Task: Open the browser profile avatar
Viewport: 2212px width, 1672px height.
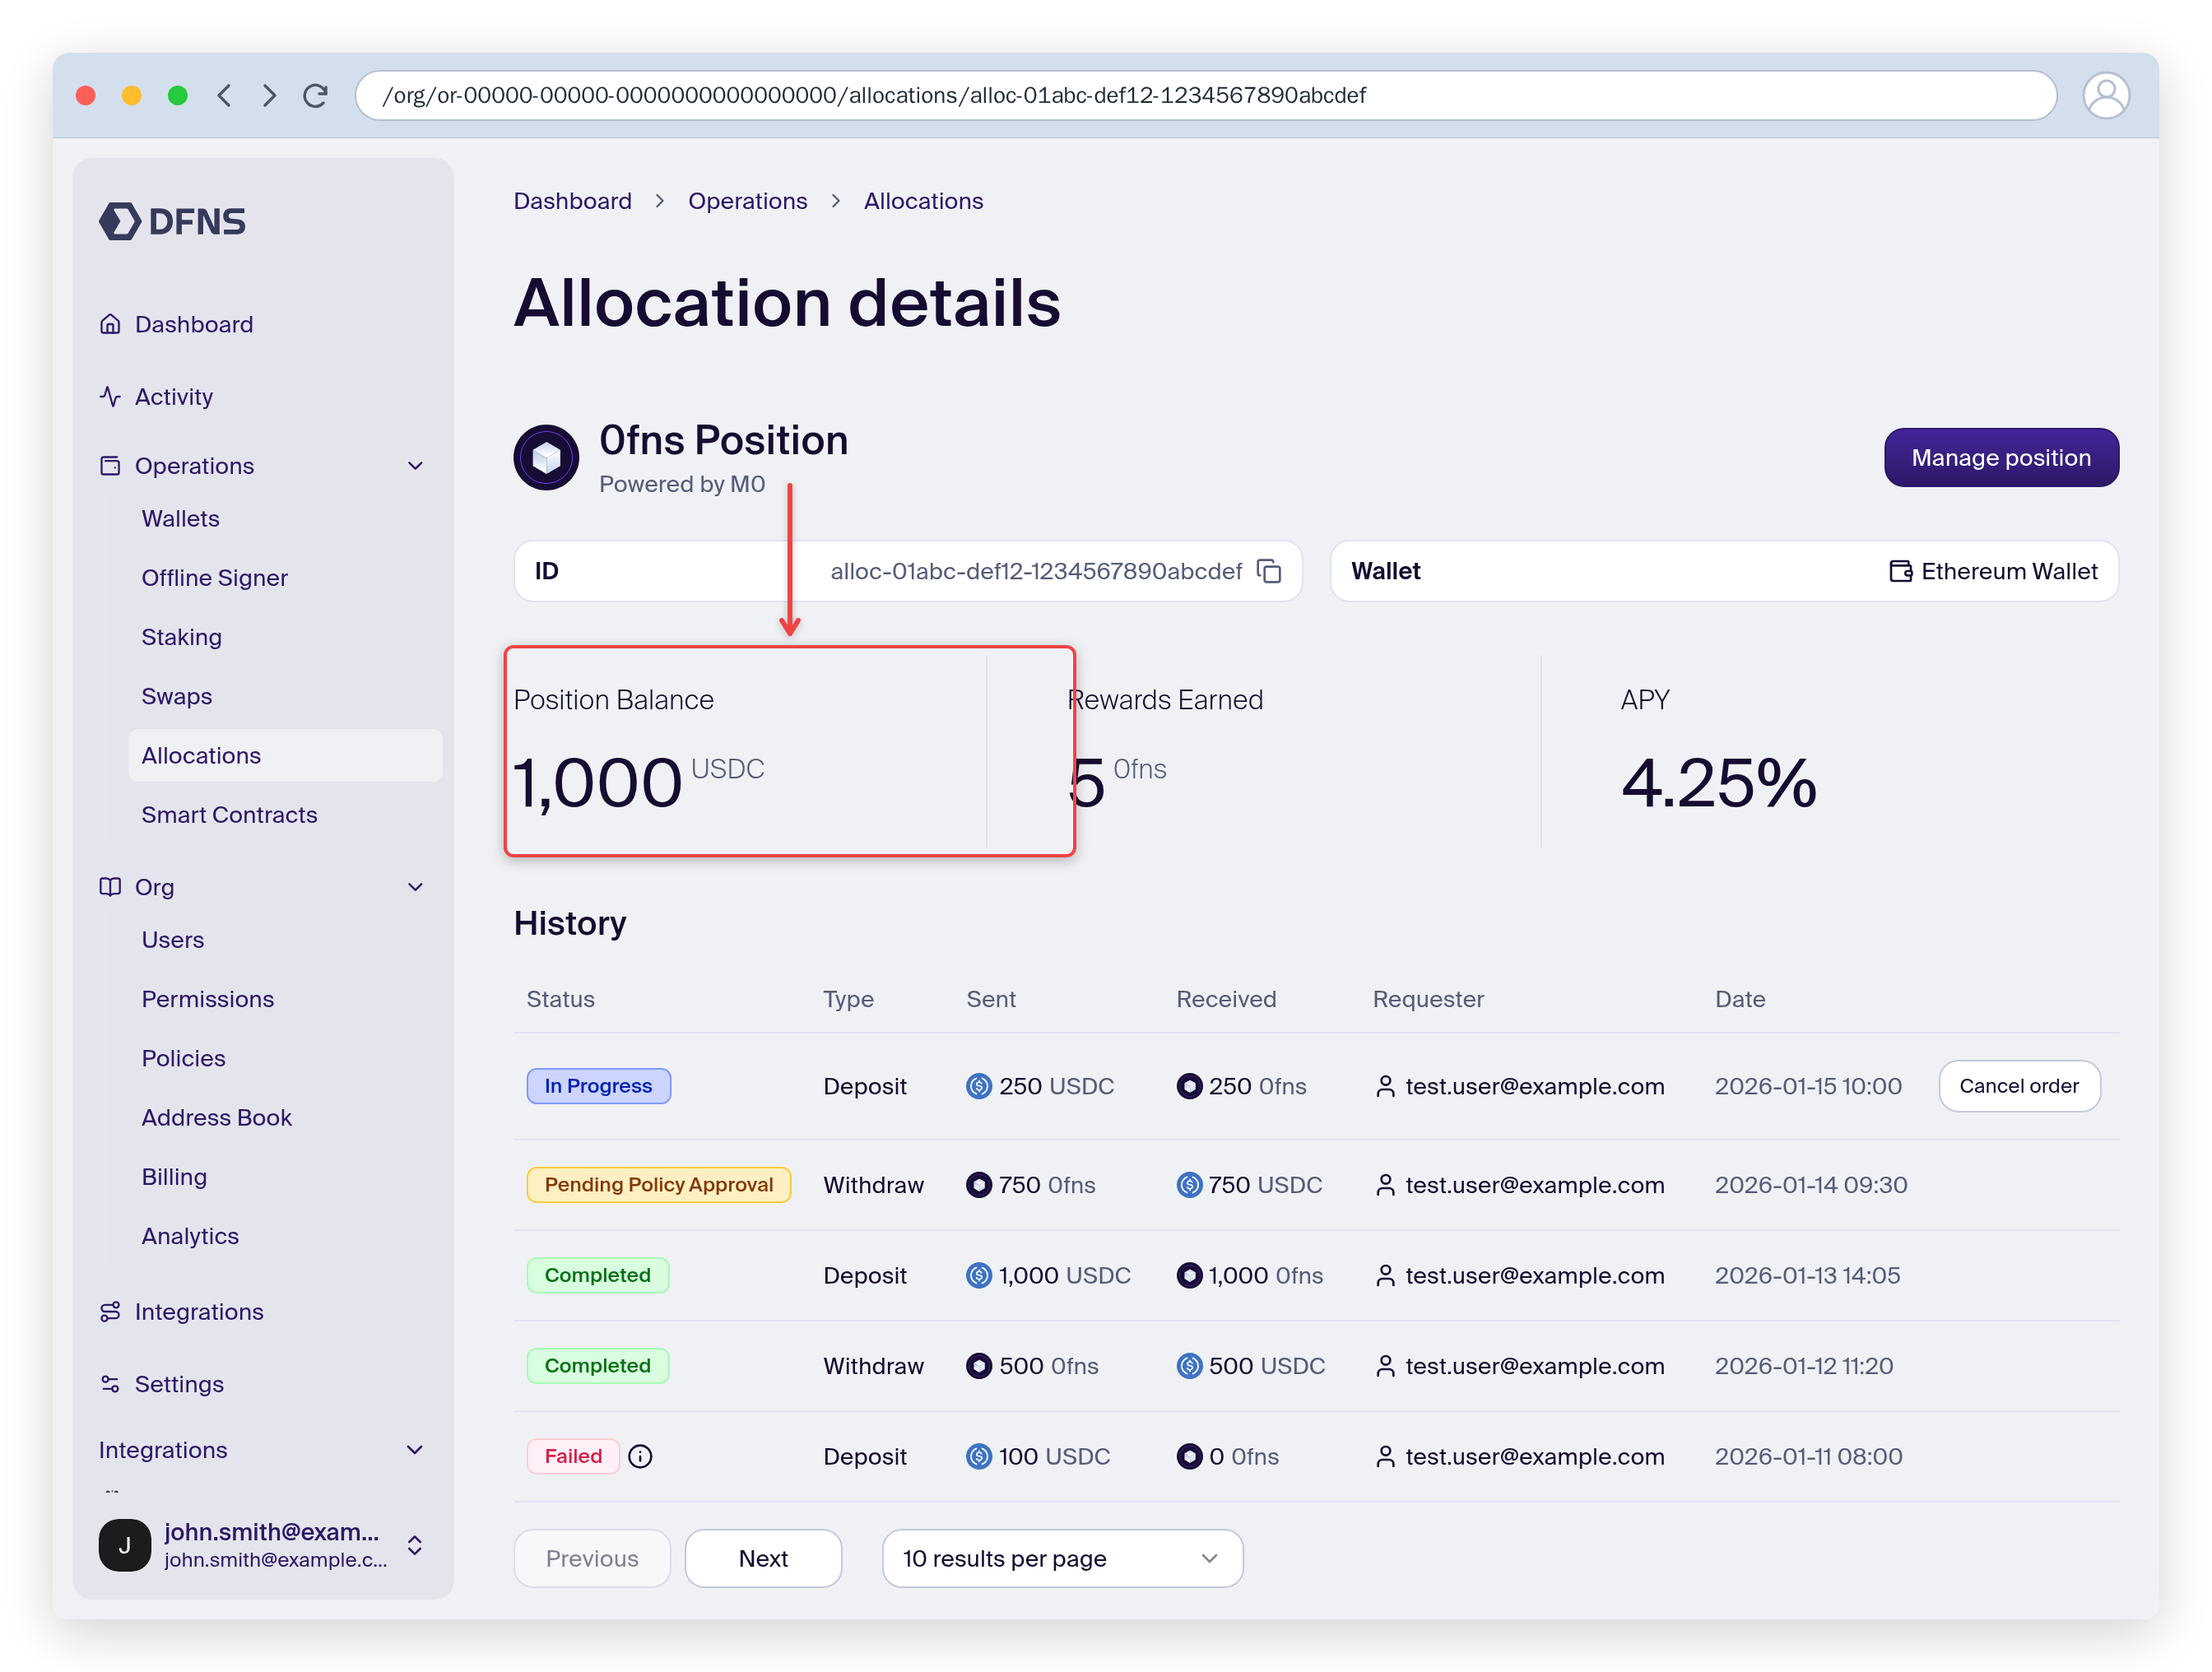Action: (x=2105, y=96)
